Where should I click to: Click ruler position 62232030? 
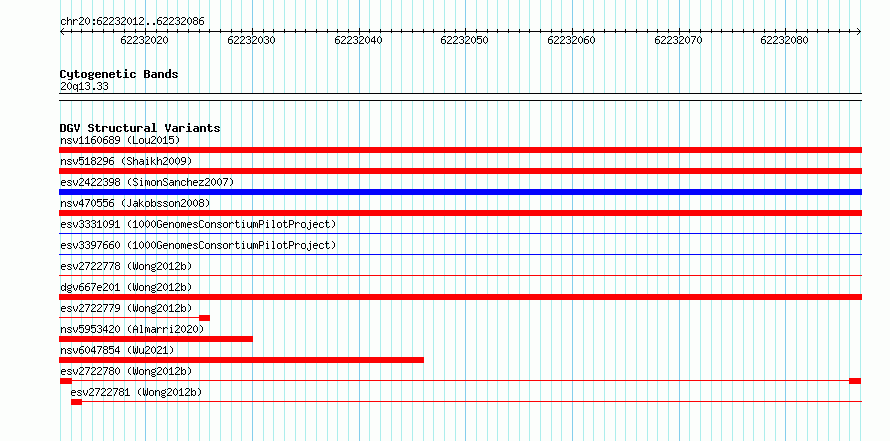(251, 40)
